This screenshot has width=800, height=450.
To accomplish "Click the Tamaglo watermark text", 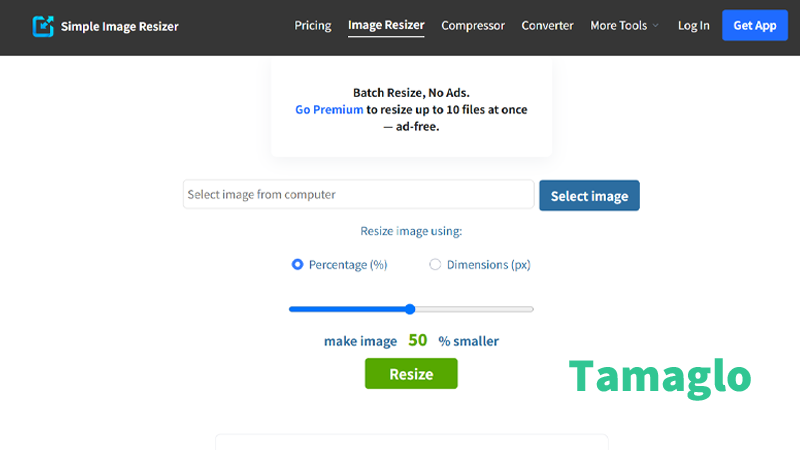I will coord(660,377).
